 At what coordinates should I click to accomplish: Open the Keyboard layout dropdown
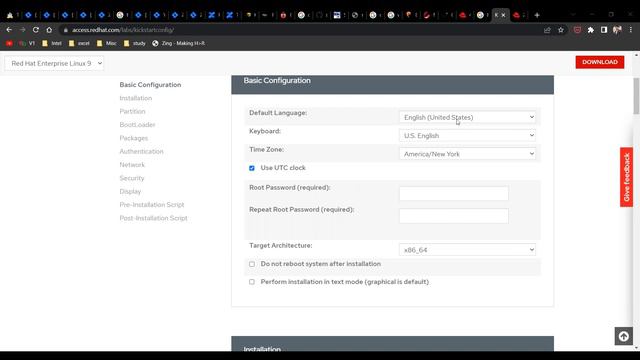coord(467,136)
